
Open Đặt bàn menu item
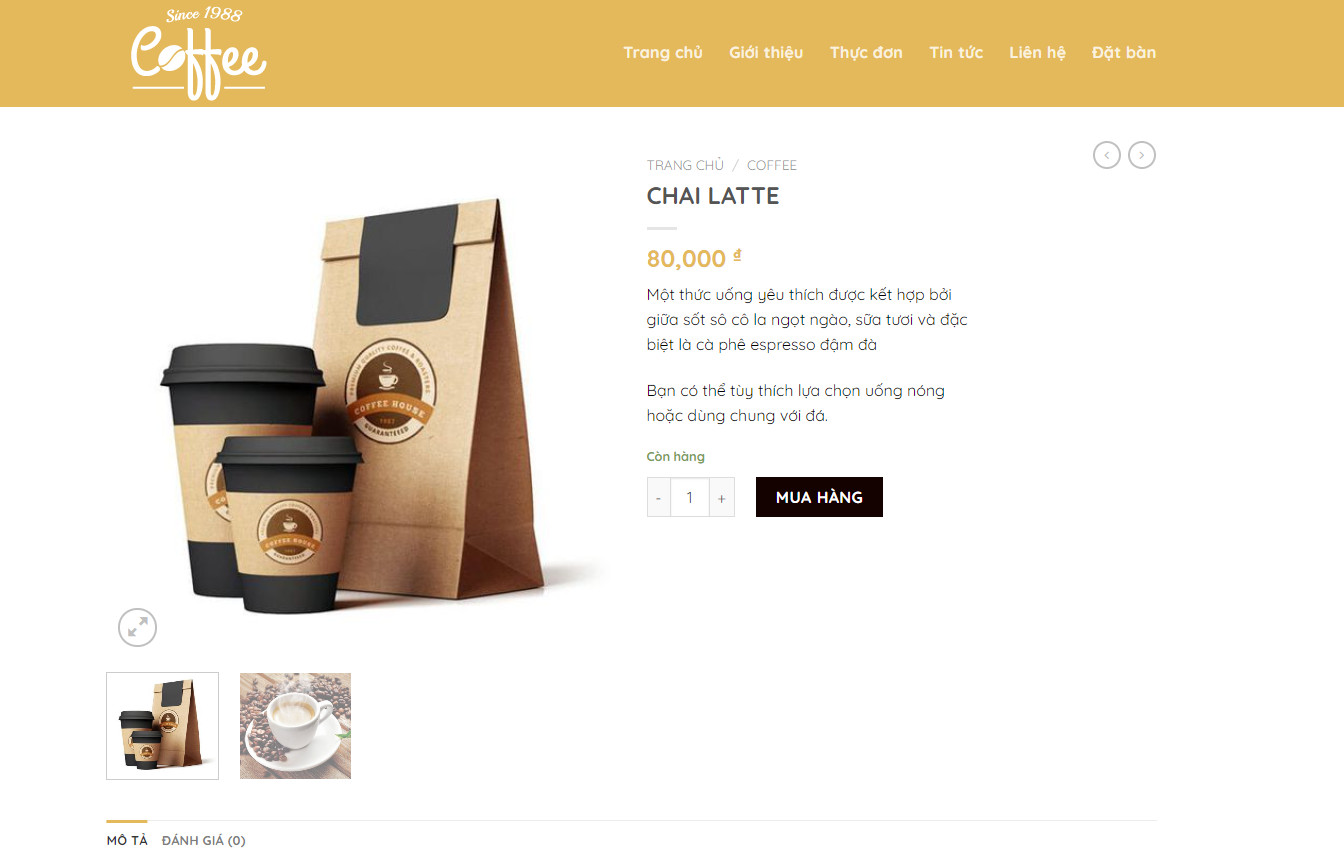click(1124, 52)
